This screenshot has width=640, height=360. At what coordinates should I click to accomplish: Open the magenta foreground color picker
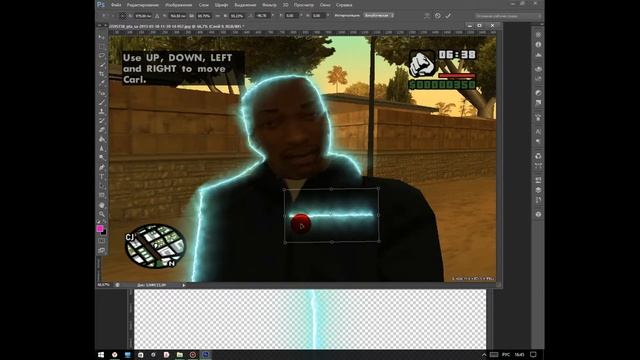(x=100, y=229)
